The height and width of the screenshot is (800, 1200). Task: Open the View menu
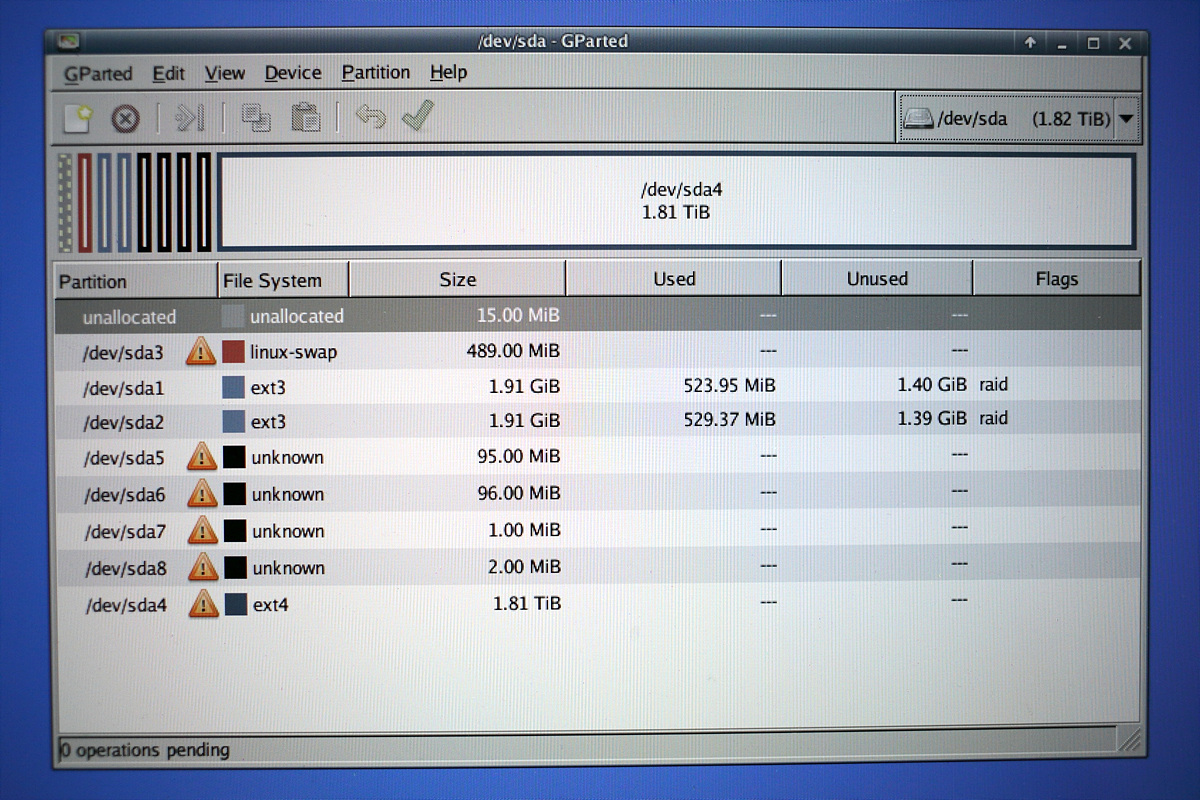point(224,73)
